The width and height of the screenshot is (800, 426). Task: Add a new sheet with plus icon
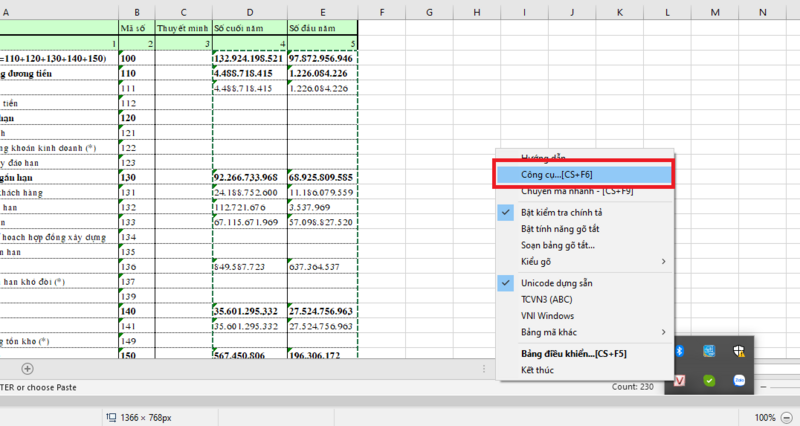point(27,369)
